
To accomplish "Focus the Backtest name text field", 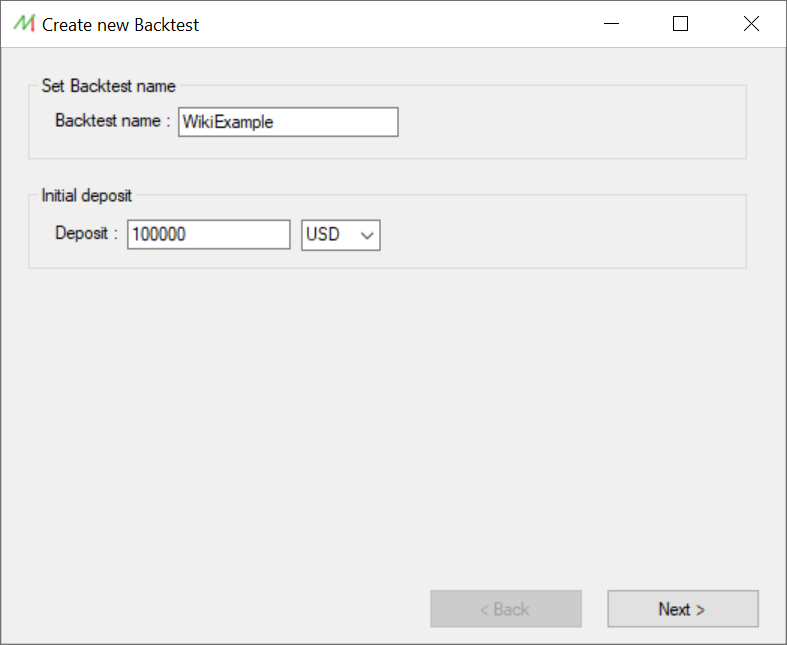I will [x=288, y=122].
